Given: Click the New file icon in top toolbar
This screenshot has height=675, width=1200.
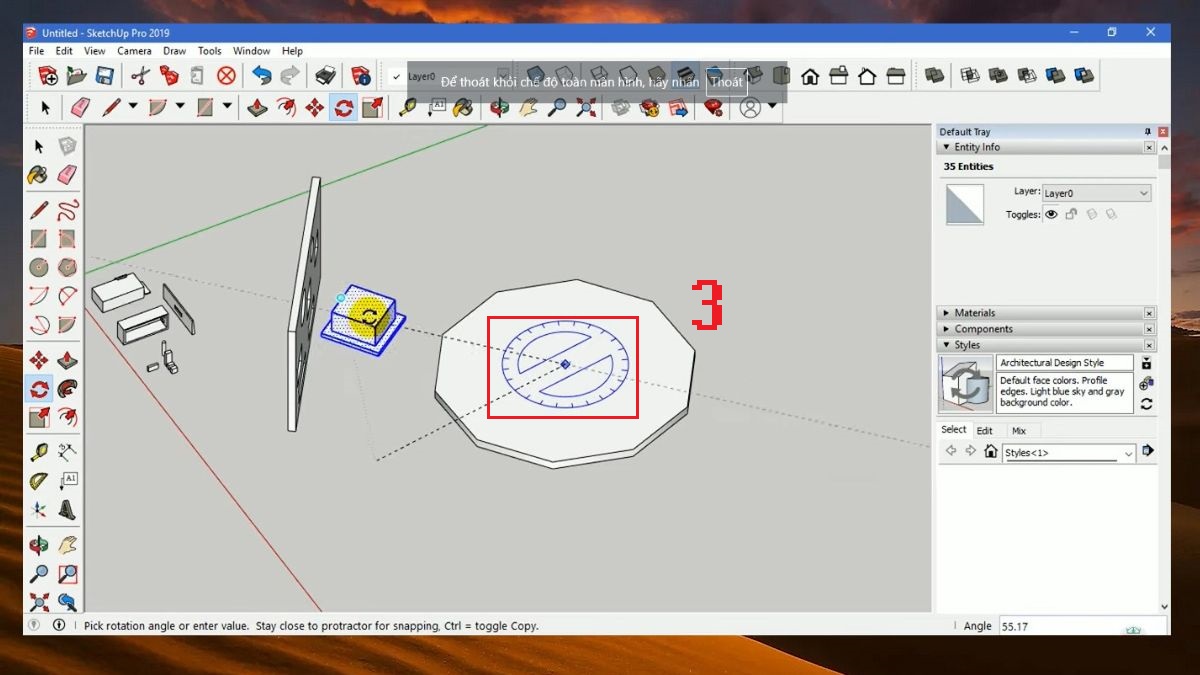Looking at the screenshot, I should pyautogui.click(x=48, y=75).
